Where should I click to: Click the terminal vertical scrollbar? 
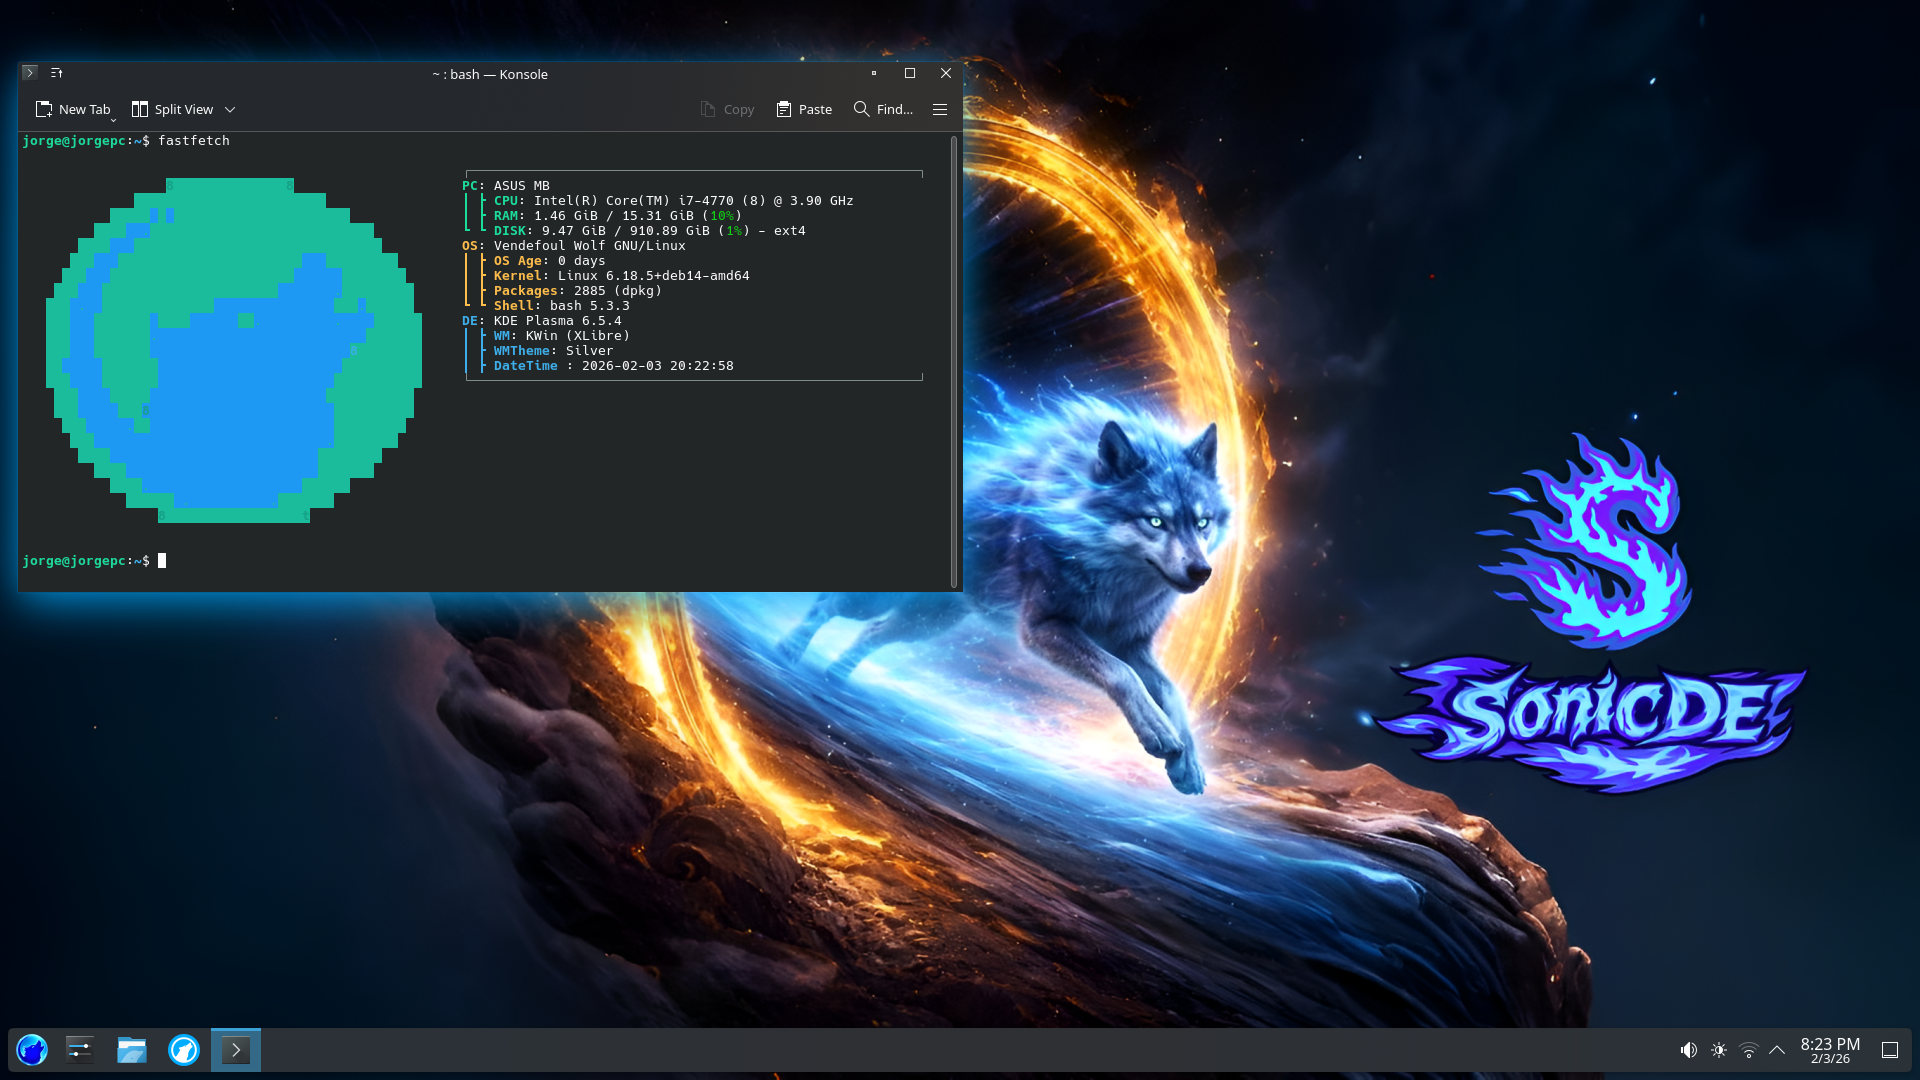coord(954,360)
